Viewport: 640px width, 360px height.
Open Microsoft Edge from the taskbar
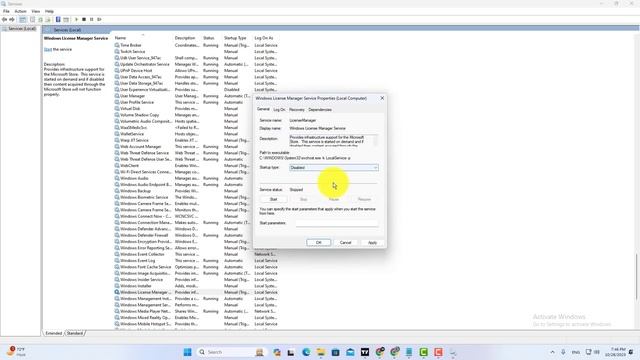click(306, 352)
